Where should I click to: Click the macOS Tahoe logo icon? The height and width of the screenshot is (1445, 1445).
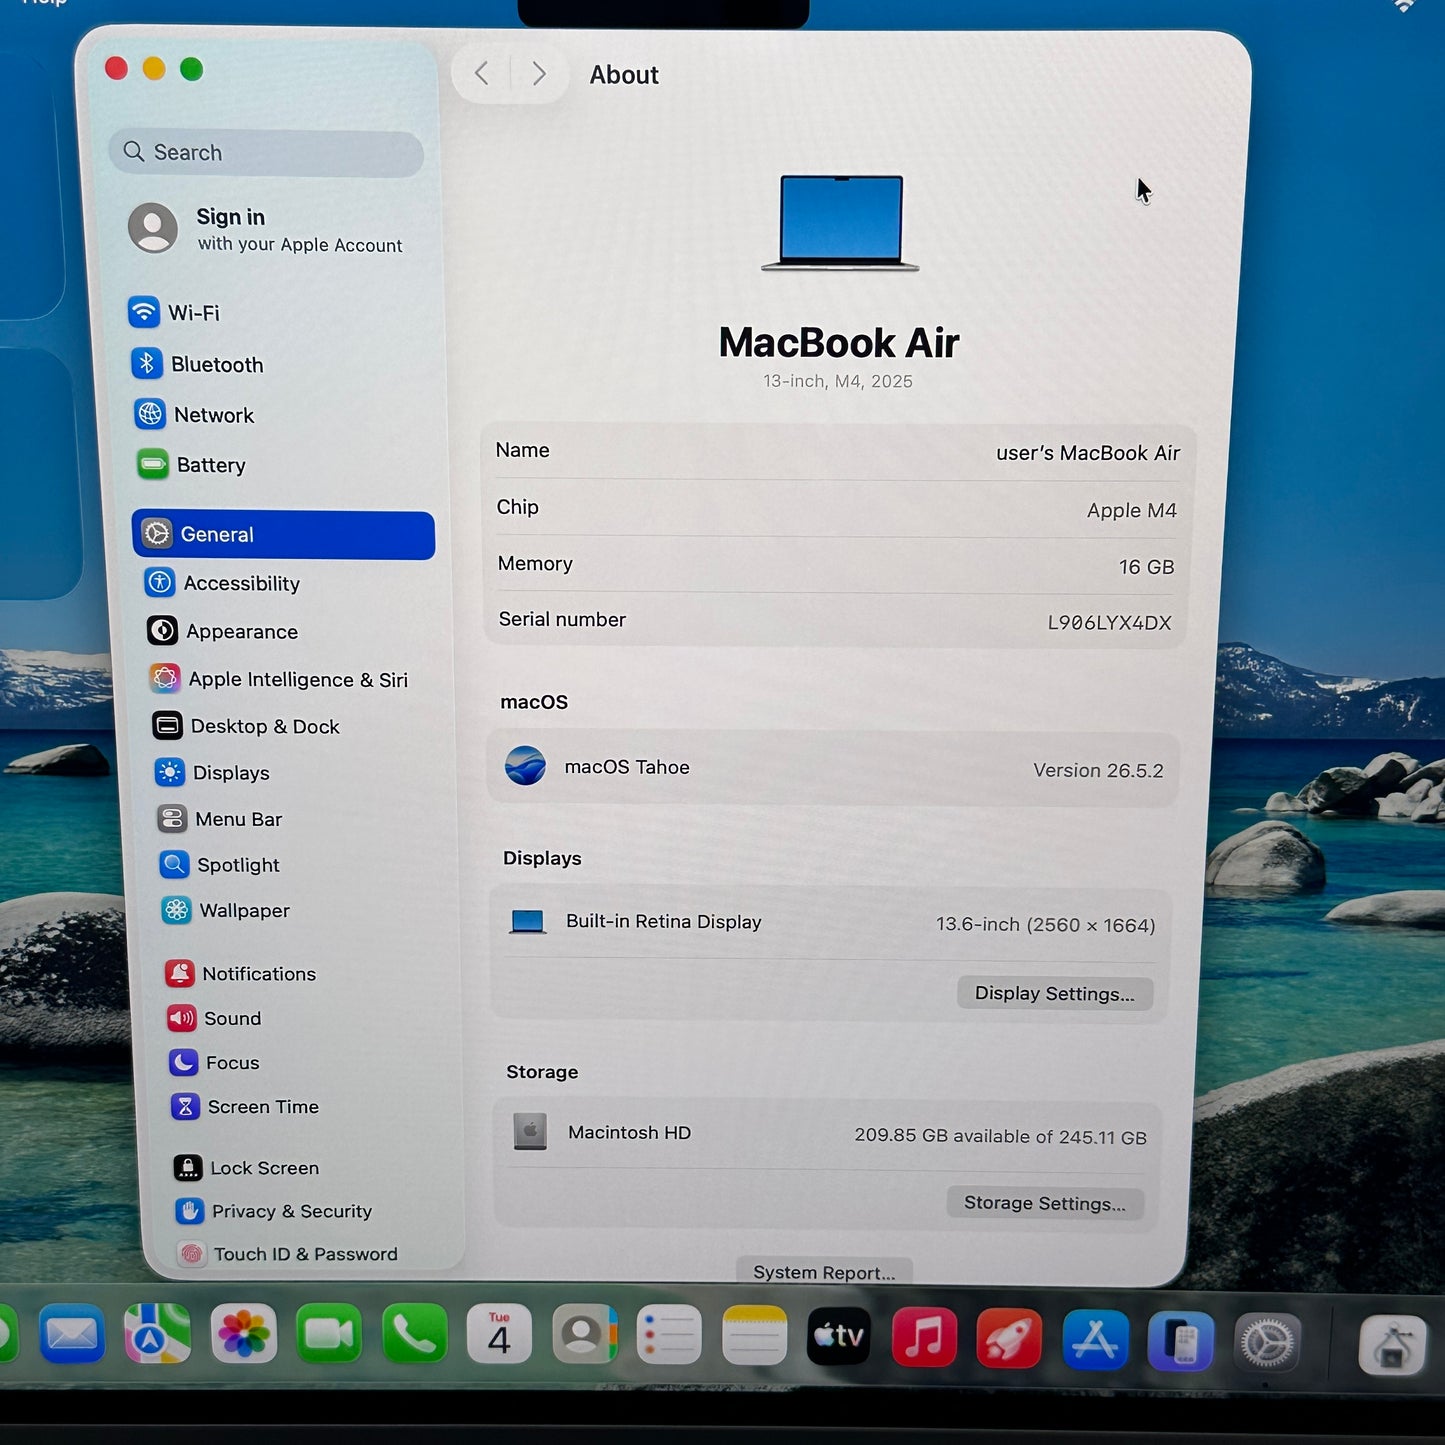click(525, 766)
